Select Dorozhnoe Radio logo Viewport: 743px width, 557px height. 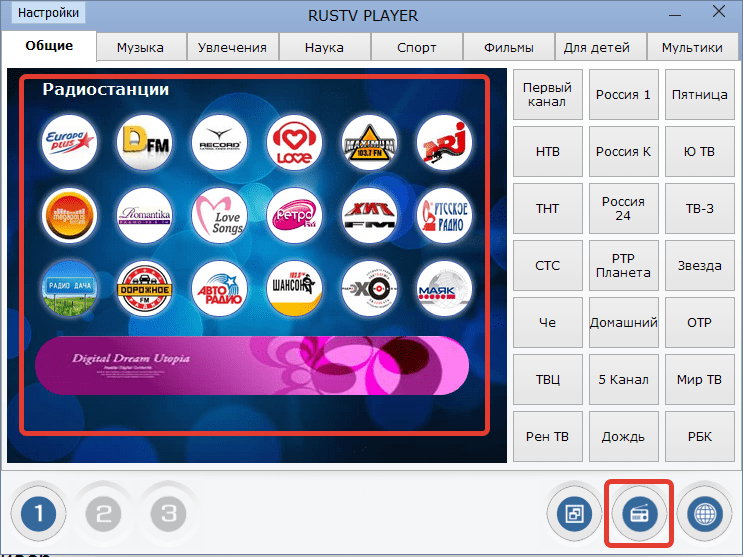(x=145, y=288)
